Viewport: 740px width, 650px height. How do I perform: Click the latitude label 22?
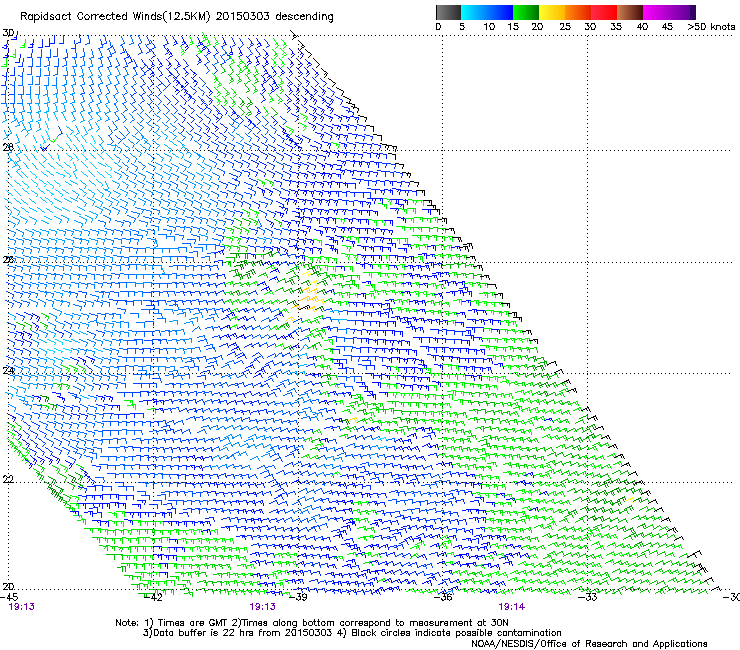8,479
